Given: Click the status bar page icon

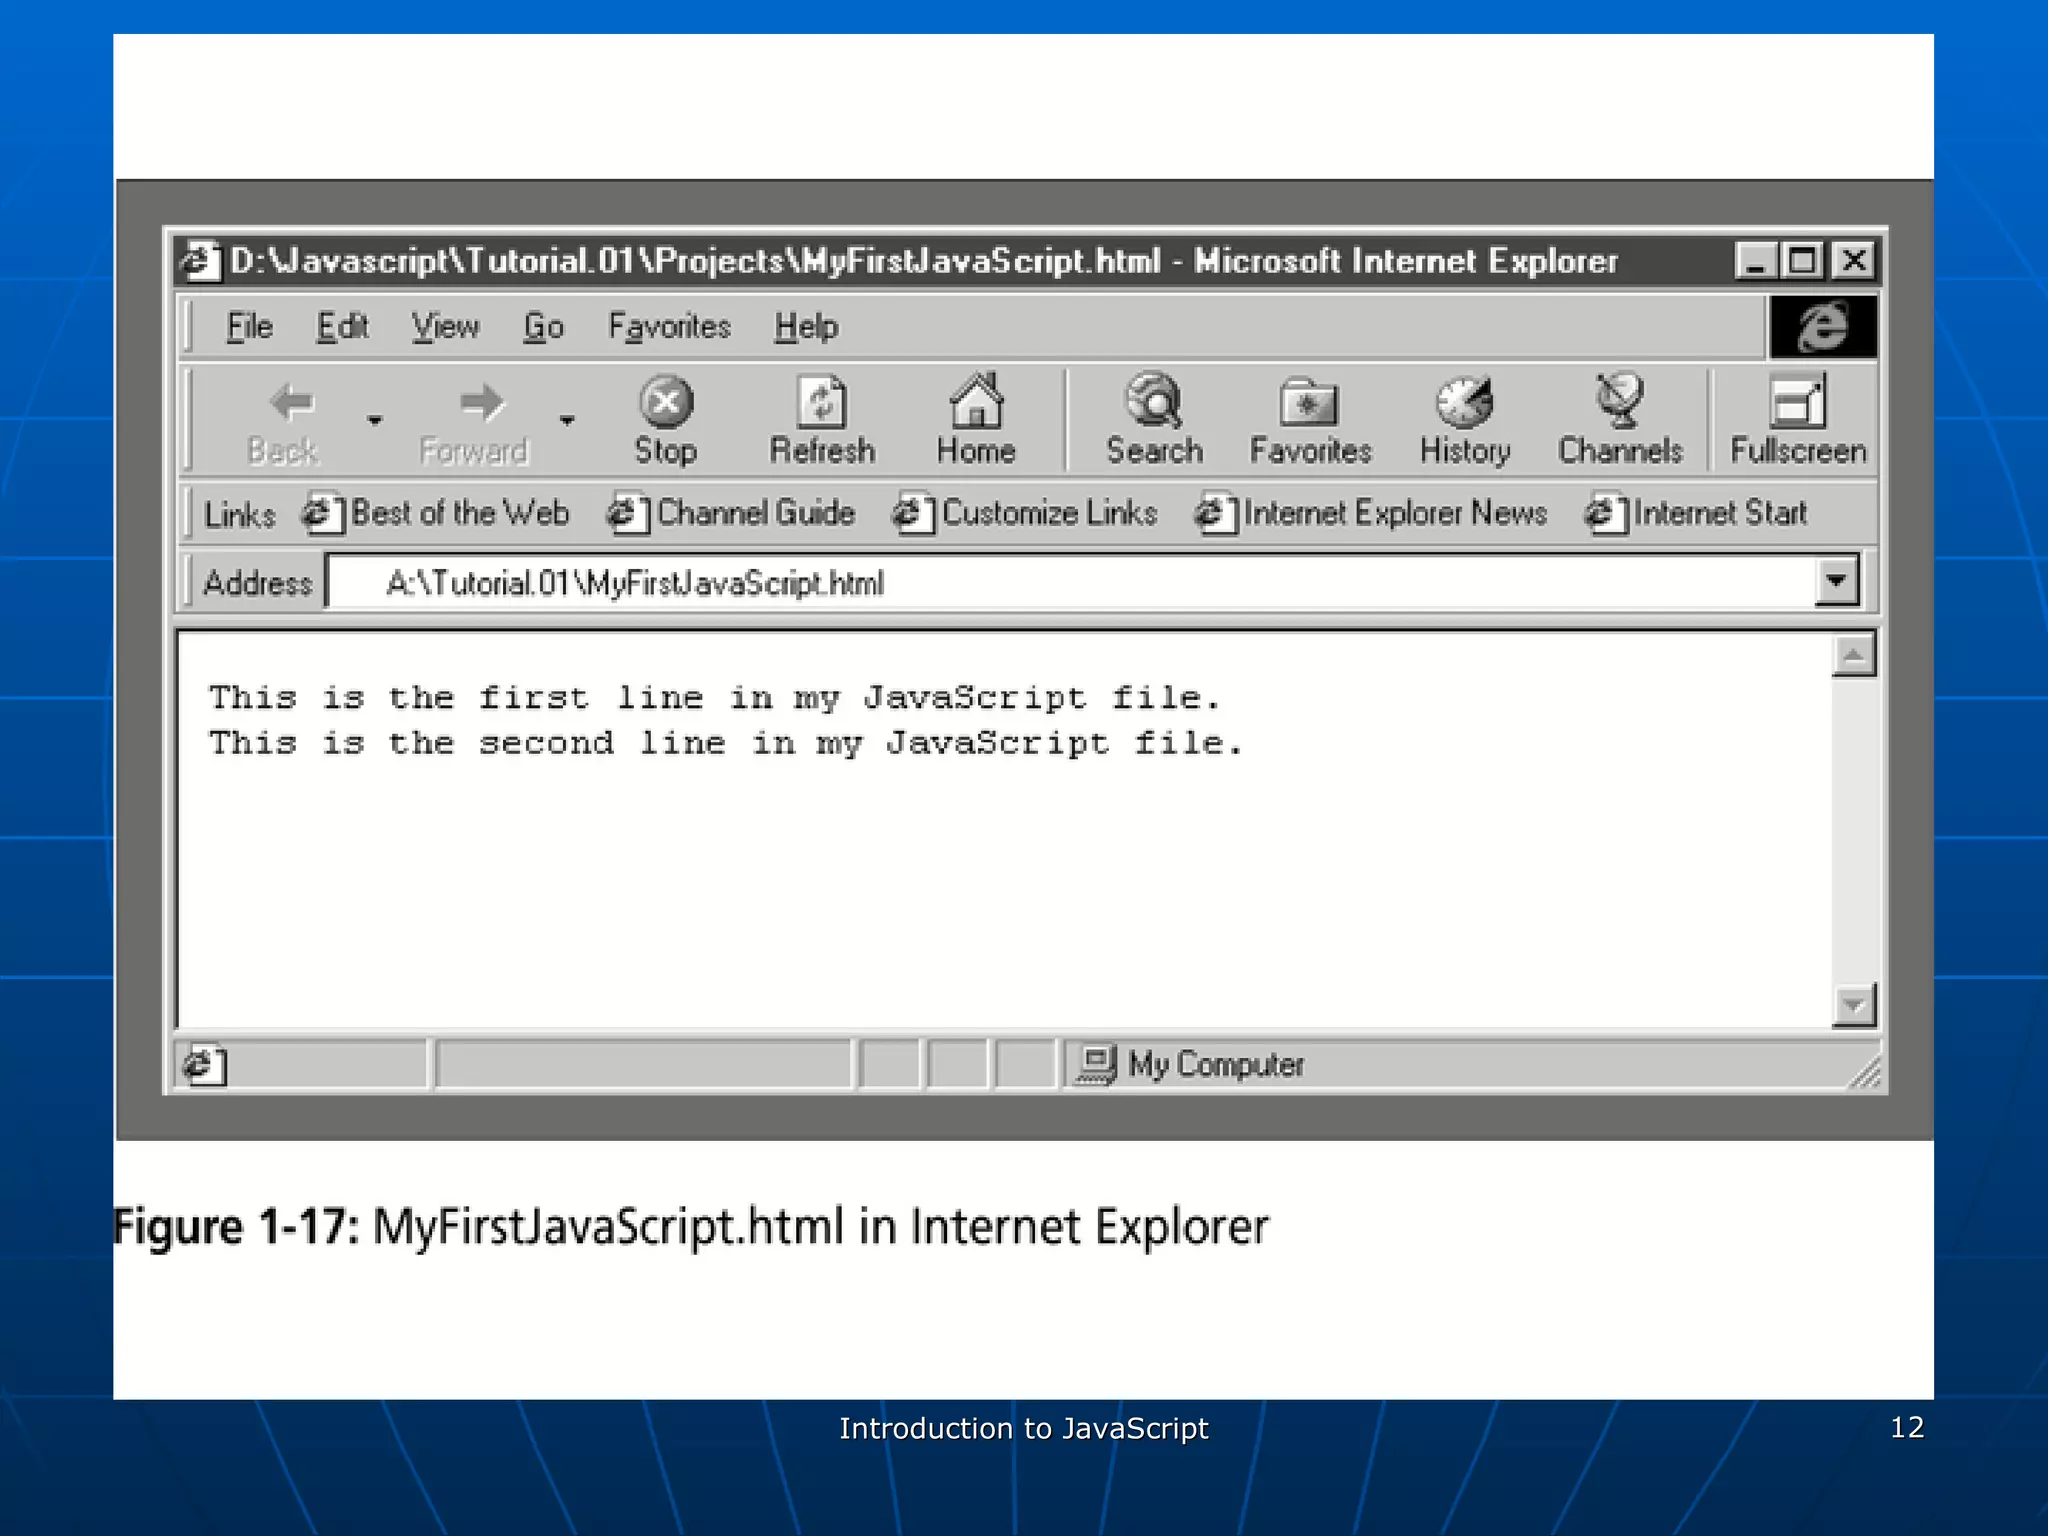Looking at the screenshot, I should [205, 1065].
